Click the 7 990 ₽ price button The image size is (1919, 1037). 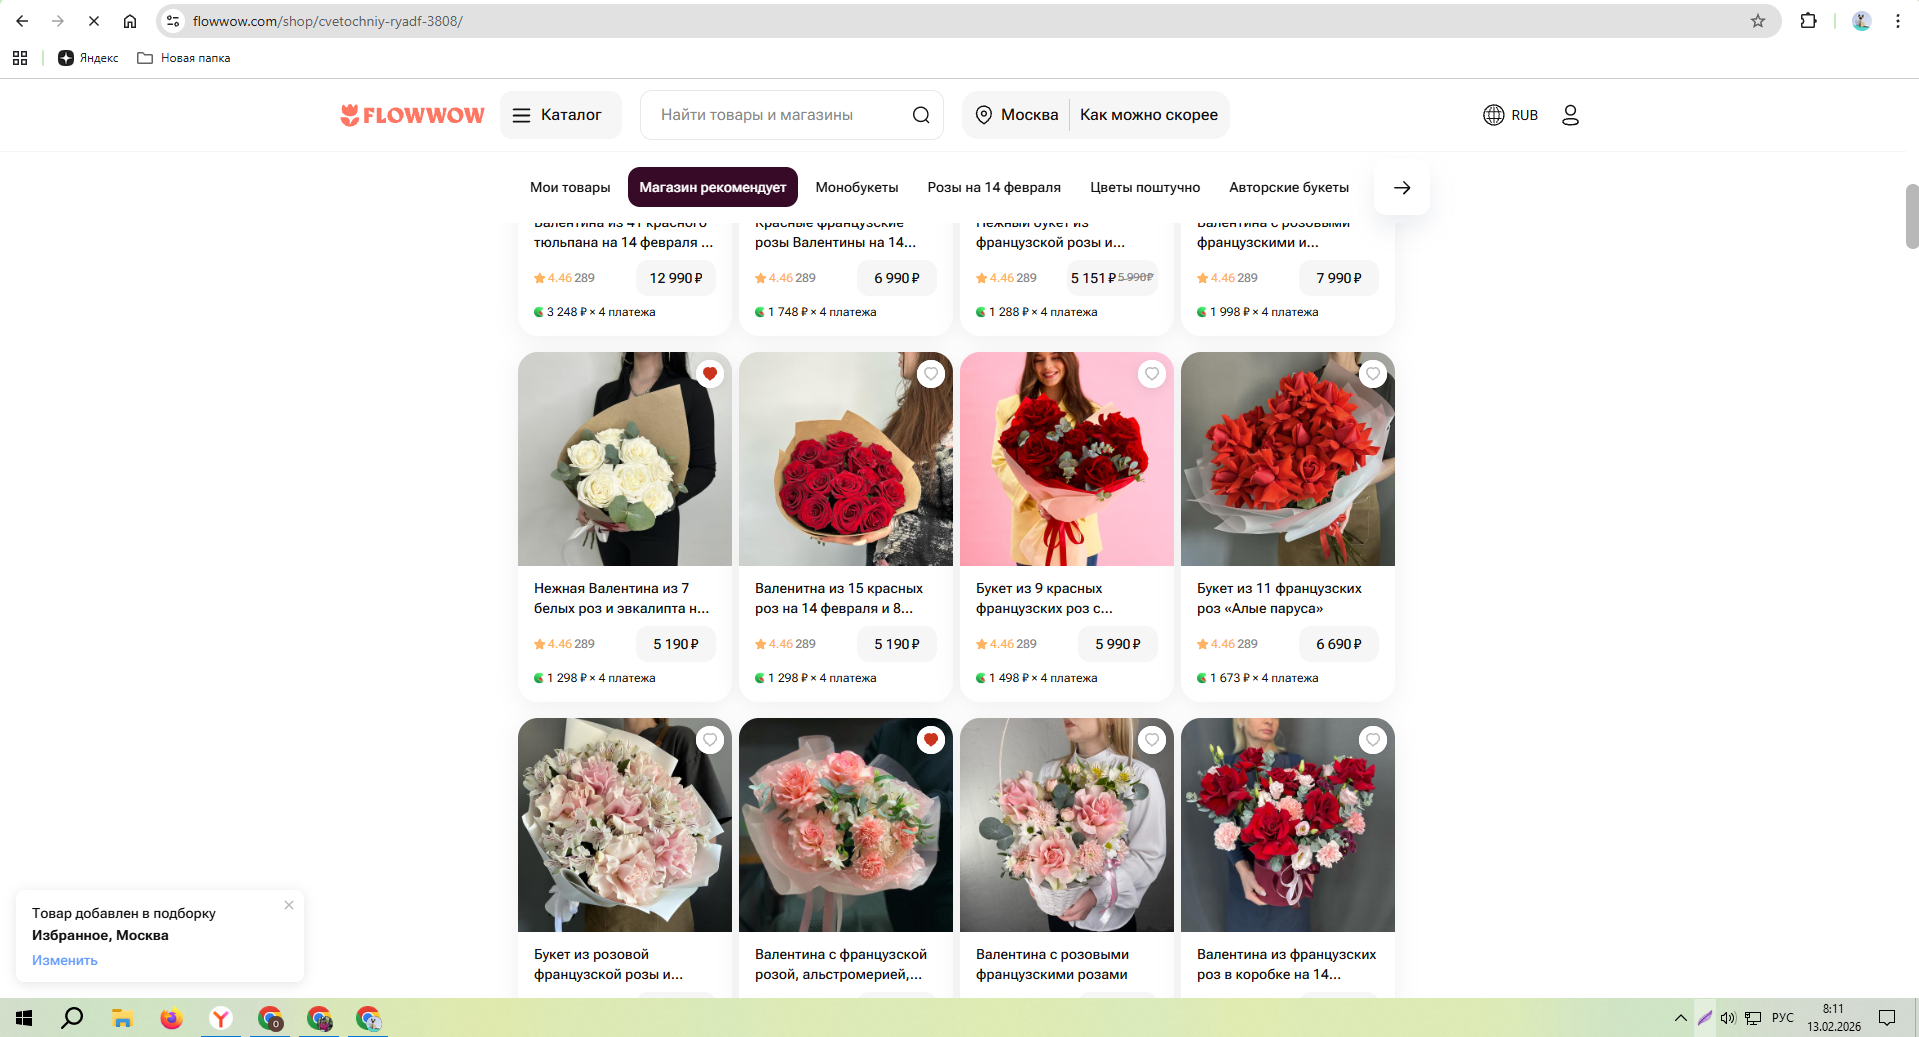(1339, 278)
